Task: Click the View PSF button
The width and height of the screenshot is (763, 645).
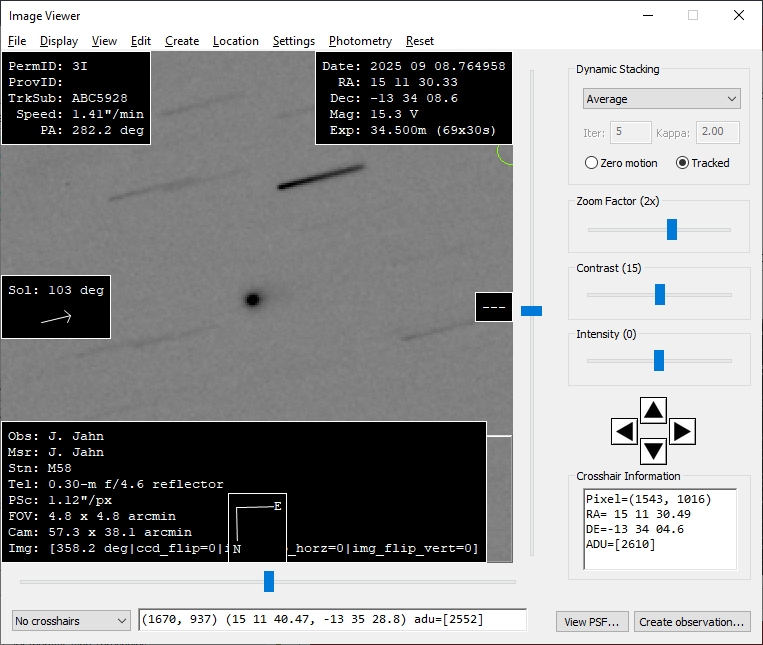Action: (592, 621)
